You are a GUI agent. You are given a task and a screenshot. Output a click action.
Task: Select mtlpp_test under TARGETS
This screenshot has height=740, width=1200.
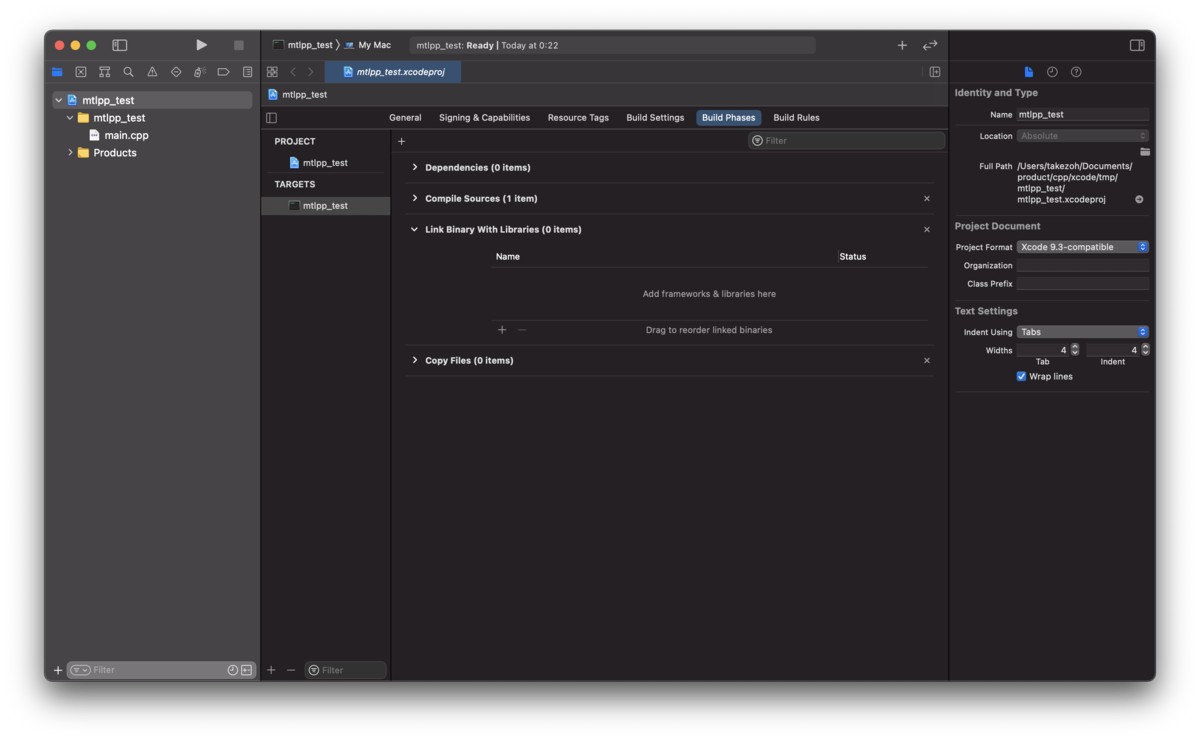click(x=325, y=206)
